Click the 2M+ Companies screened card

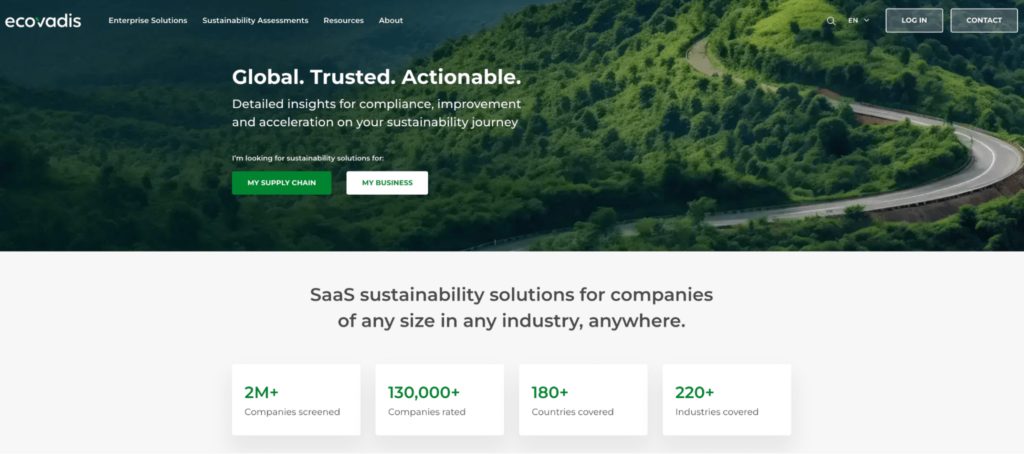point(296,400)
